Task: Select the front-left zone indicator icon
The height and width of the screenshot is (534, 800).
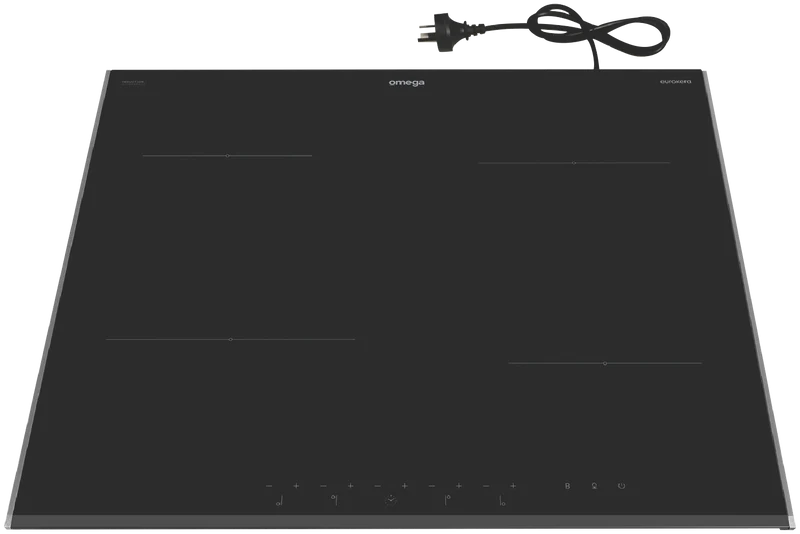Action: pos(279,500)
